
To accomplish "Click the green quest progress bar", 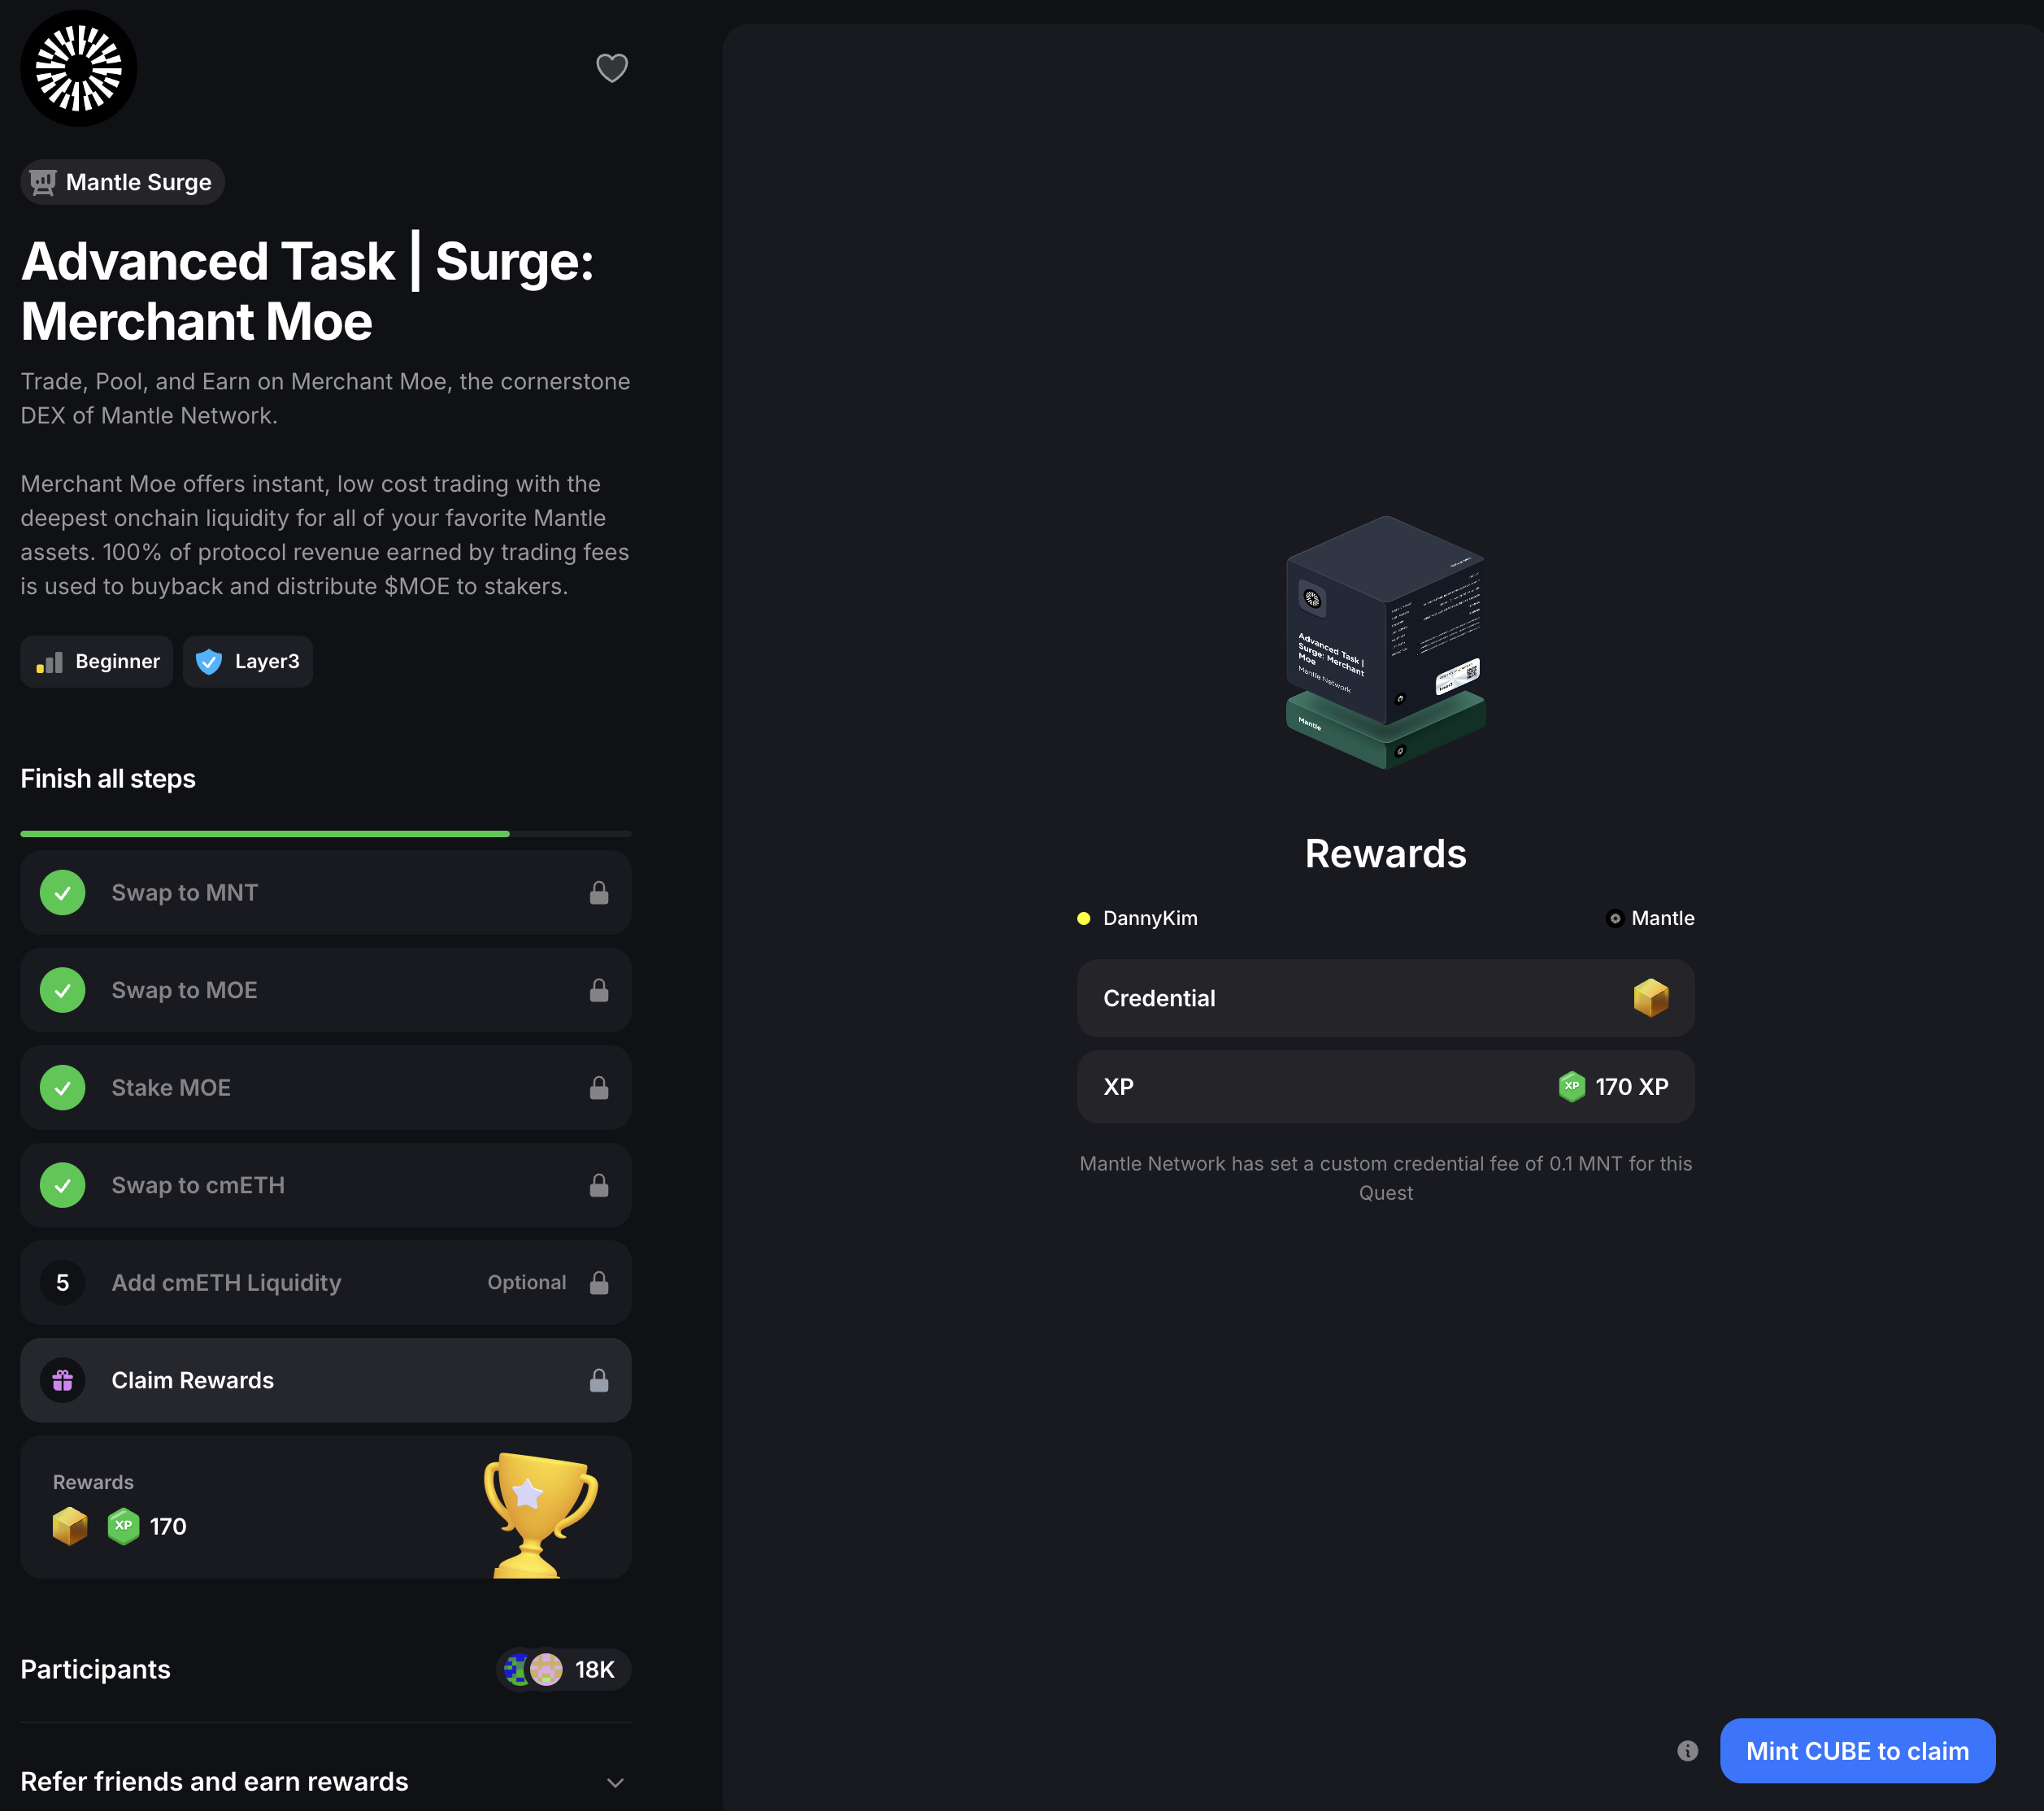I will tap(265, 833).
